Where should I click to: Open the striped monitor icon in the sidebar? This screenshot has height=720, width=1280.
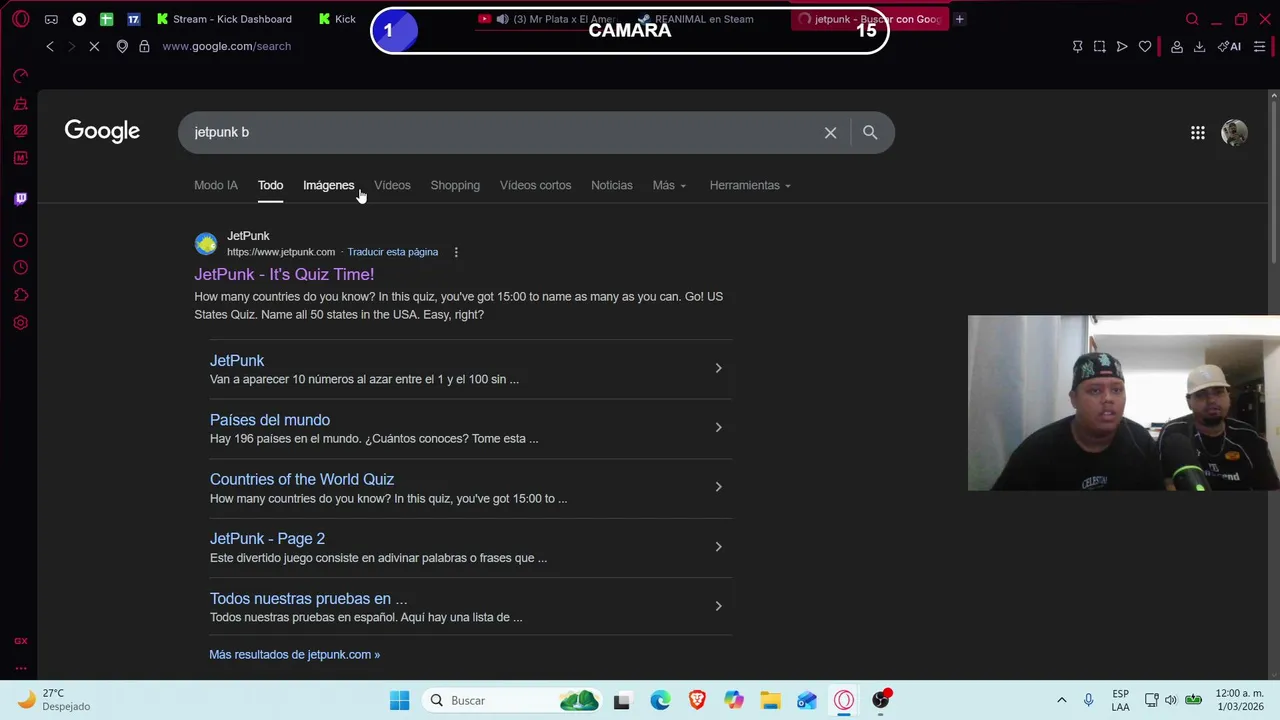(x=20, y=131)
